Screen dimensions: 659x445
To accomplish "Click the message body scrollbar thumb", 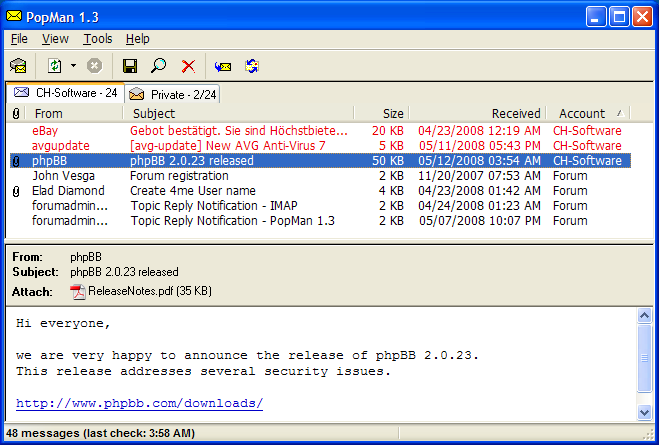I will (x=644, y=358).
